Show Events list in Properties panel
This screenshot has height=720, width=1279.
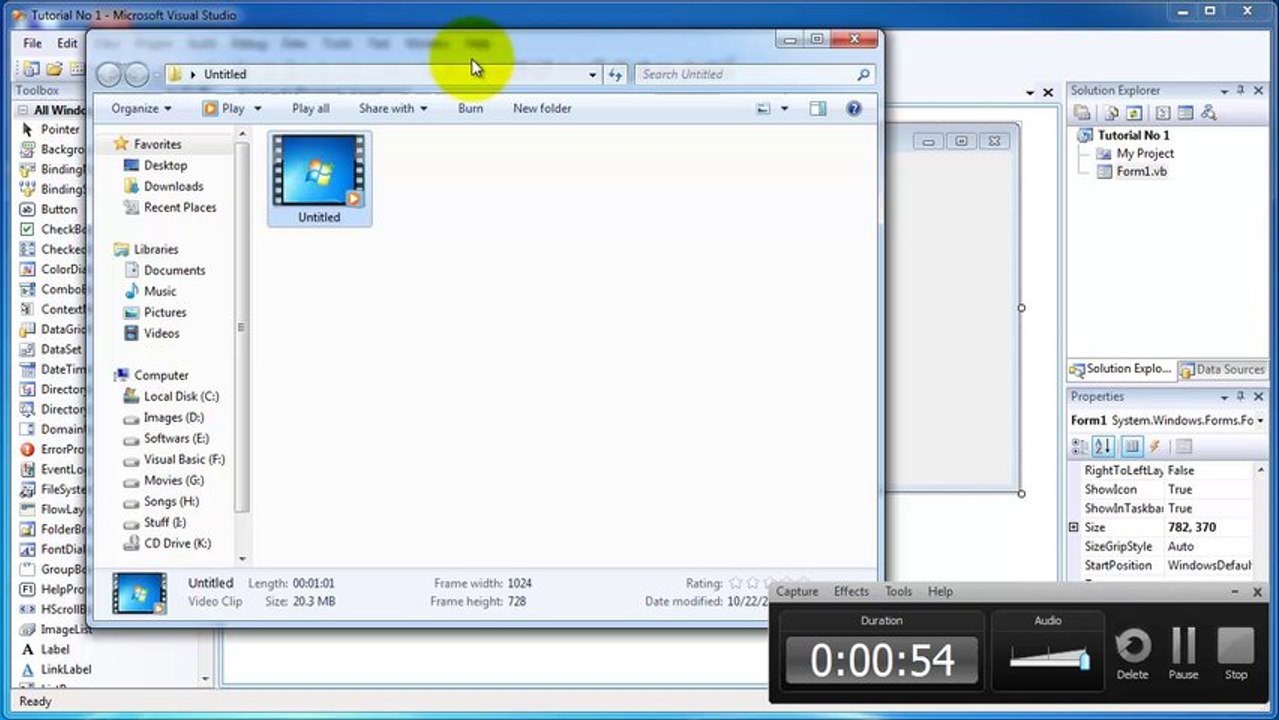[x=1154, y=447]
